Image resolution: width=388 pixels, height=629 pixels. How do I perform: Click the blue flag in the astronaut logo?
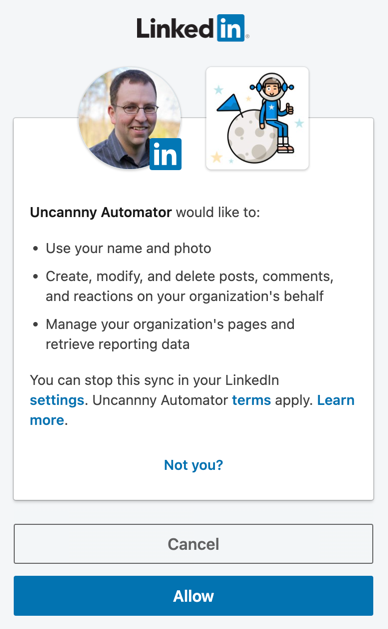tap(230, 104)
